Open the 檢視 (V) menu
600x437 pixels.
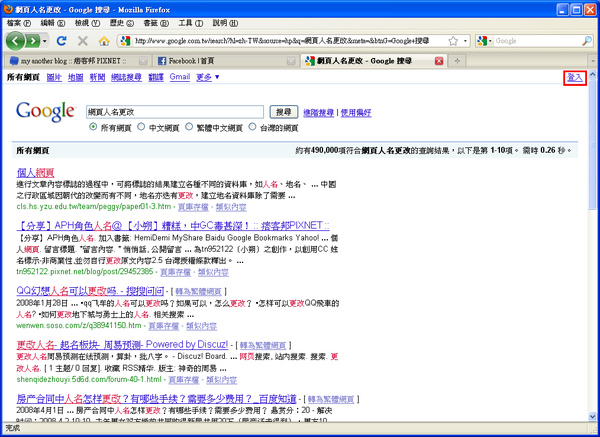87,23
